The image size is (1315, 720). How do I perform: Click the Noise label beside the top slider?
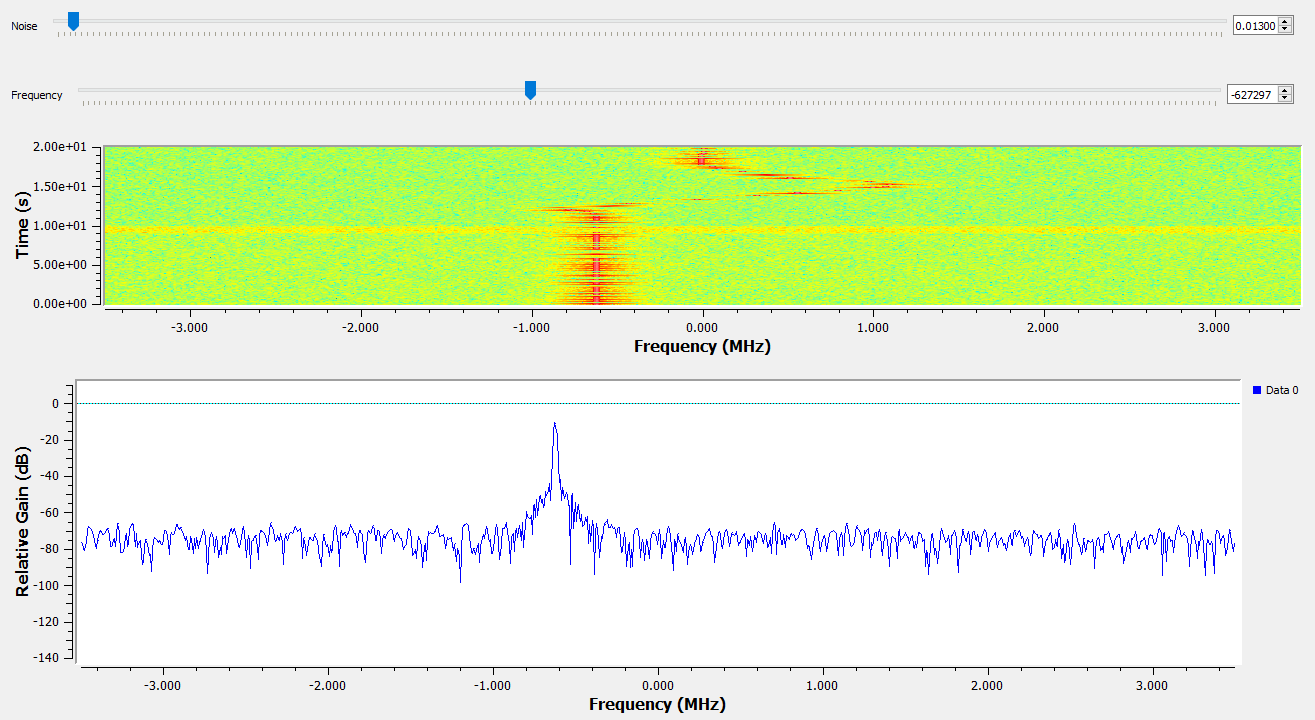(22, 26)
